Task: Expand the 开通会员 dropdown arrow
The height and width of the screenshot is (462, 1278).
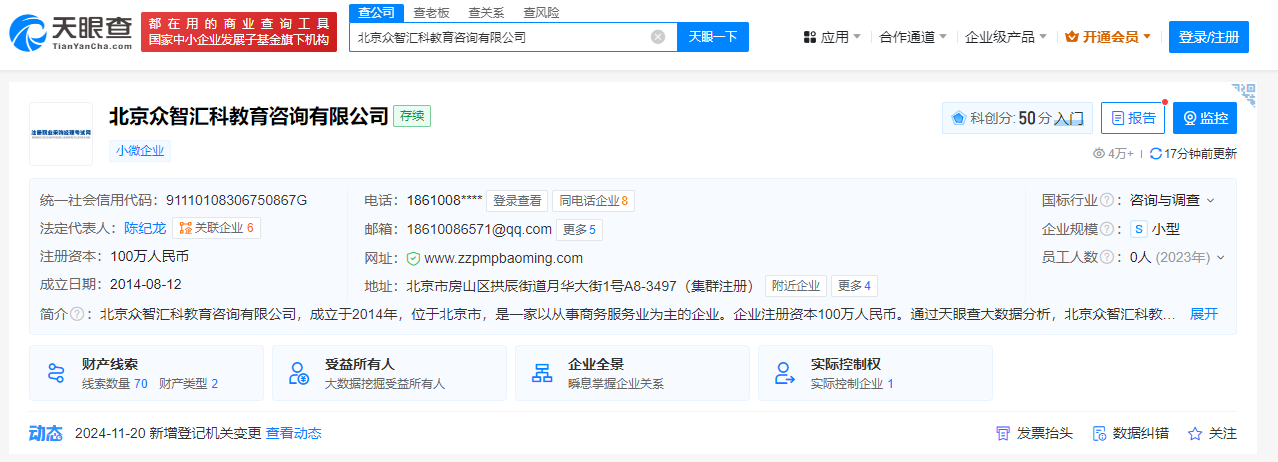Action: (1147, 37)
